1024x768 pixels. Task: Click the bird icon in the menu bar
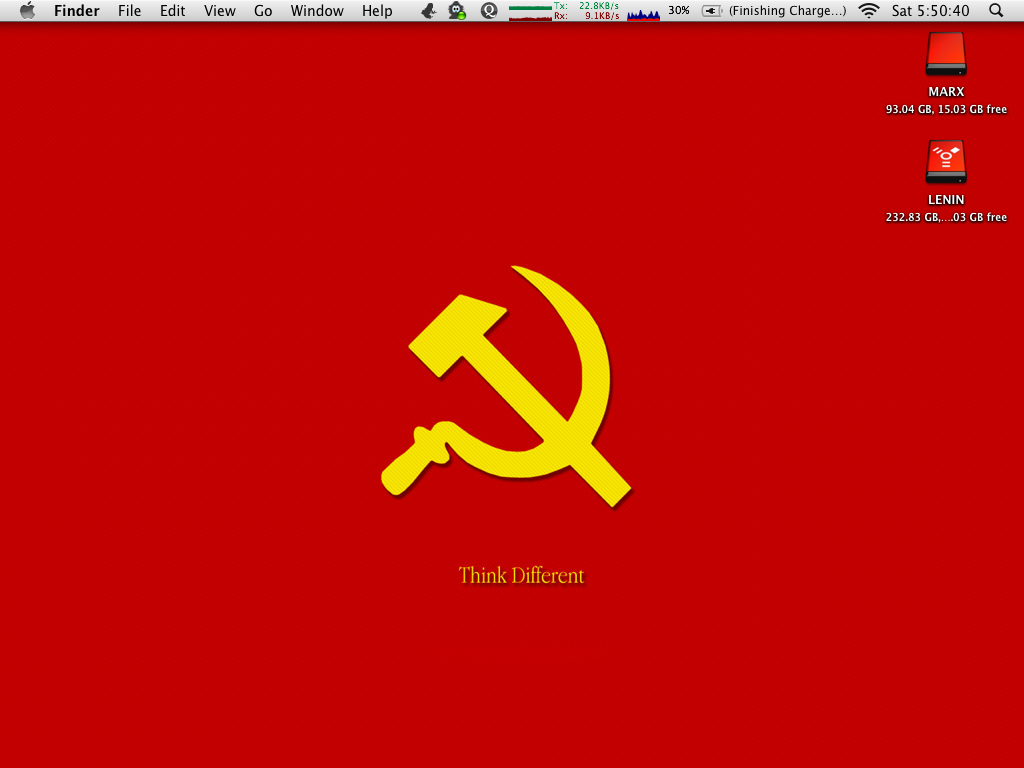click(428, 11)
